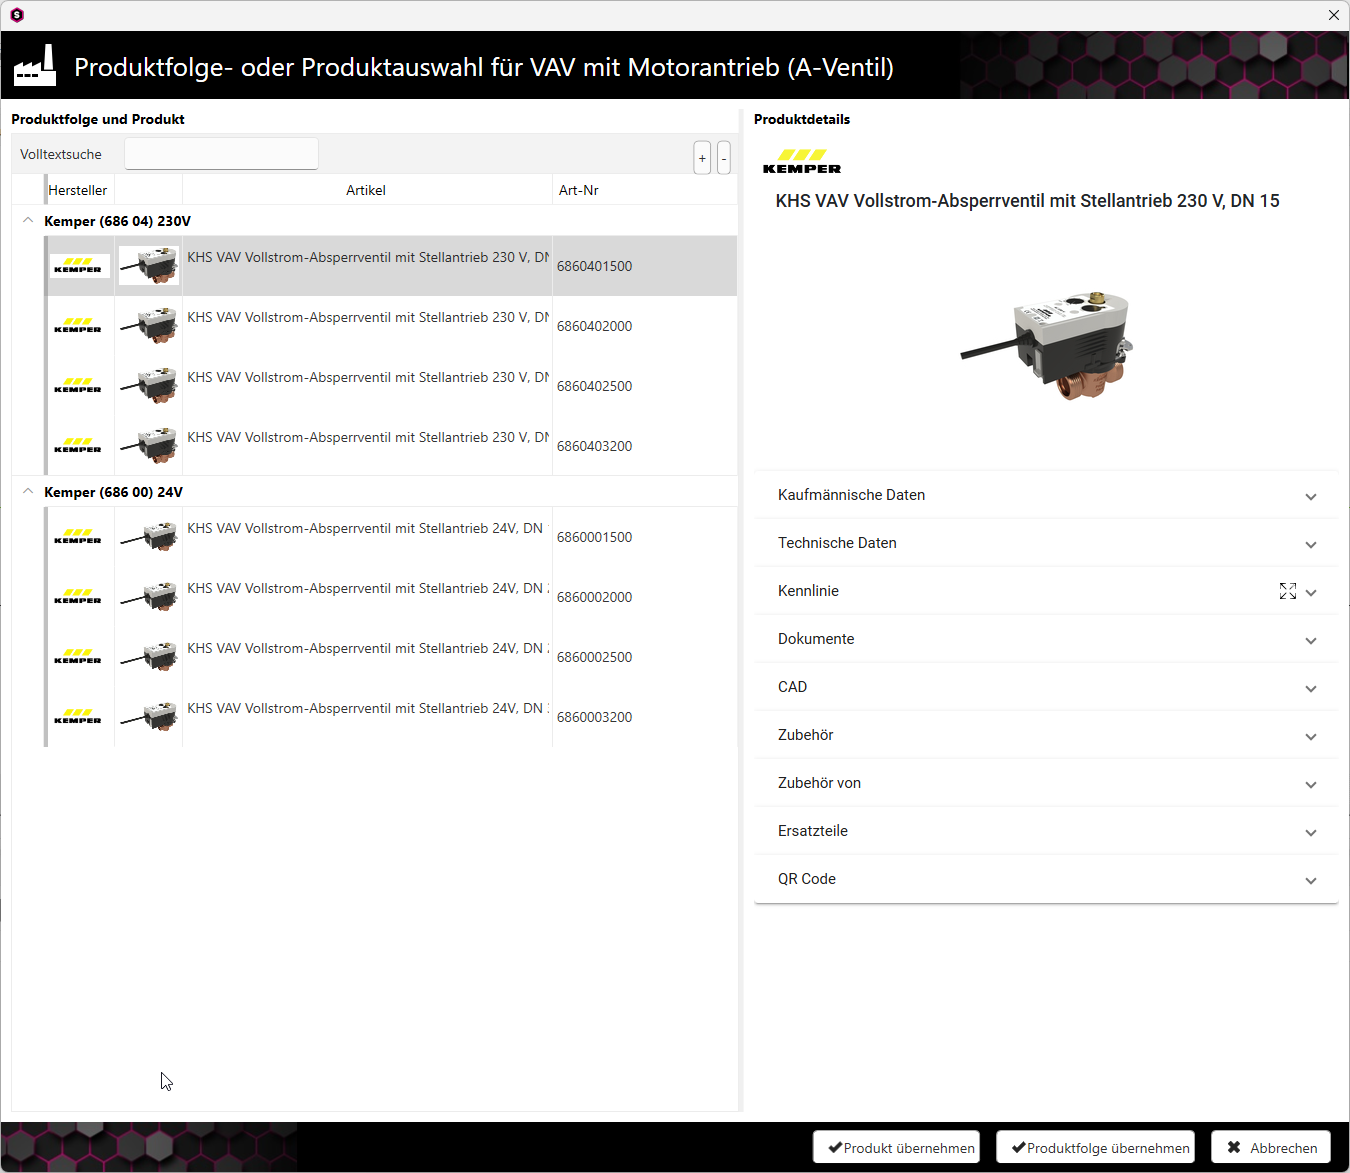1350x1173 pixels.
Task: Sort by the Hersteller column header
Action: tap(78, 190)
